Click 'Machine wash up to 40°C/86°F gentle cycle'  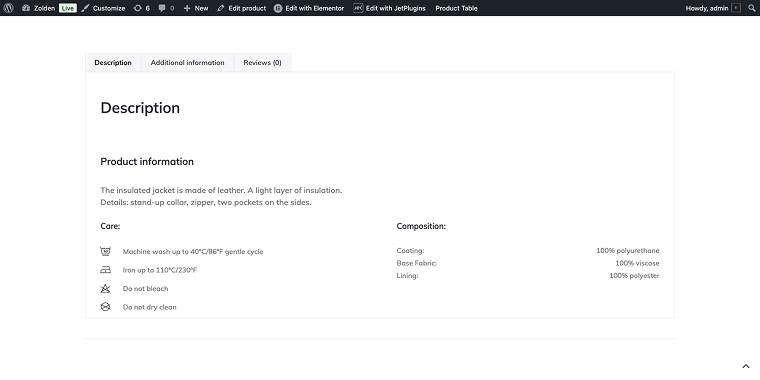[x=193, y=252]
